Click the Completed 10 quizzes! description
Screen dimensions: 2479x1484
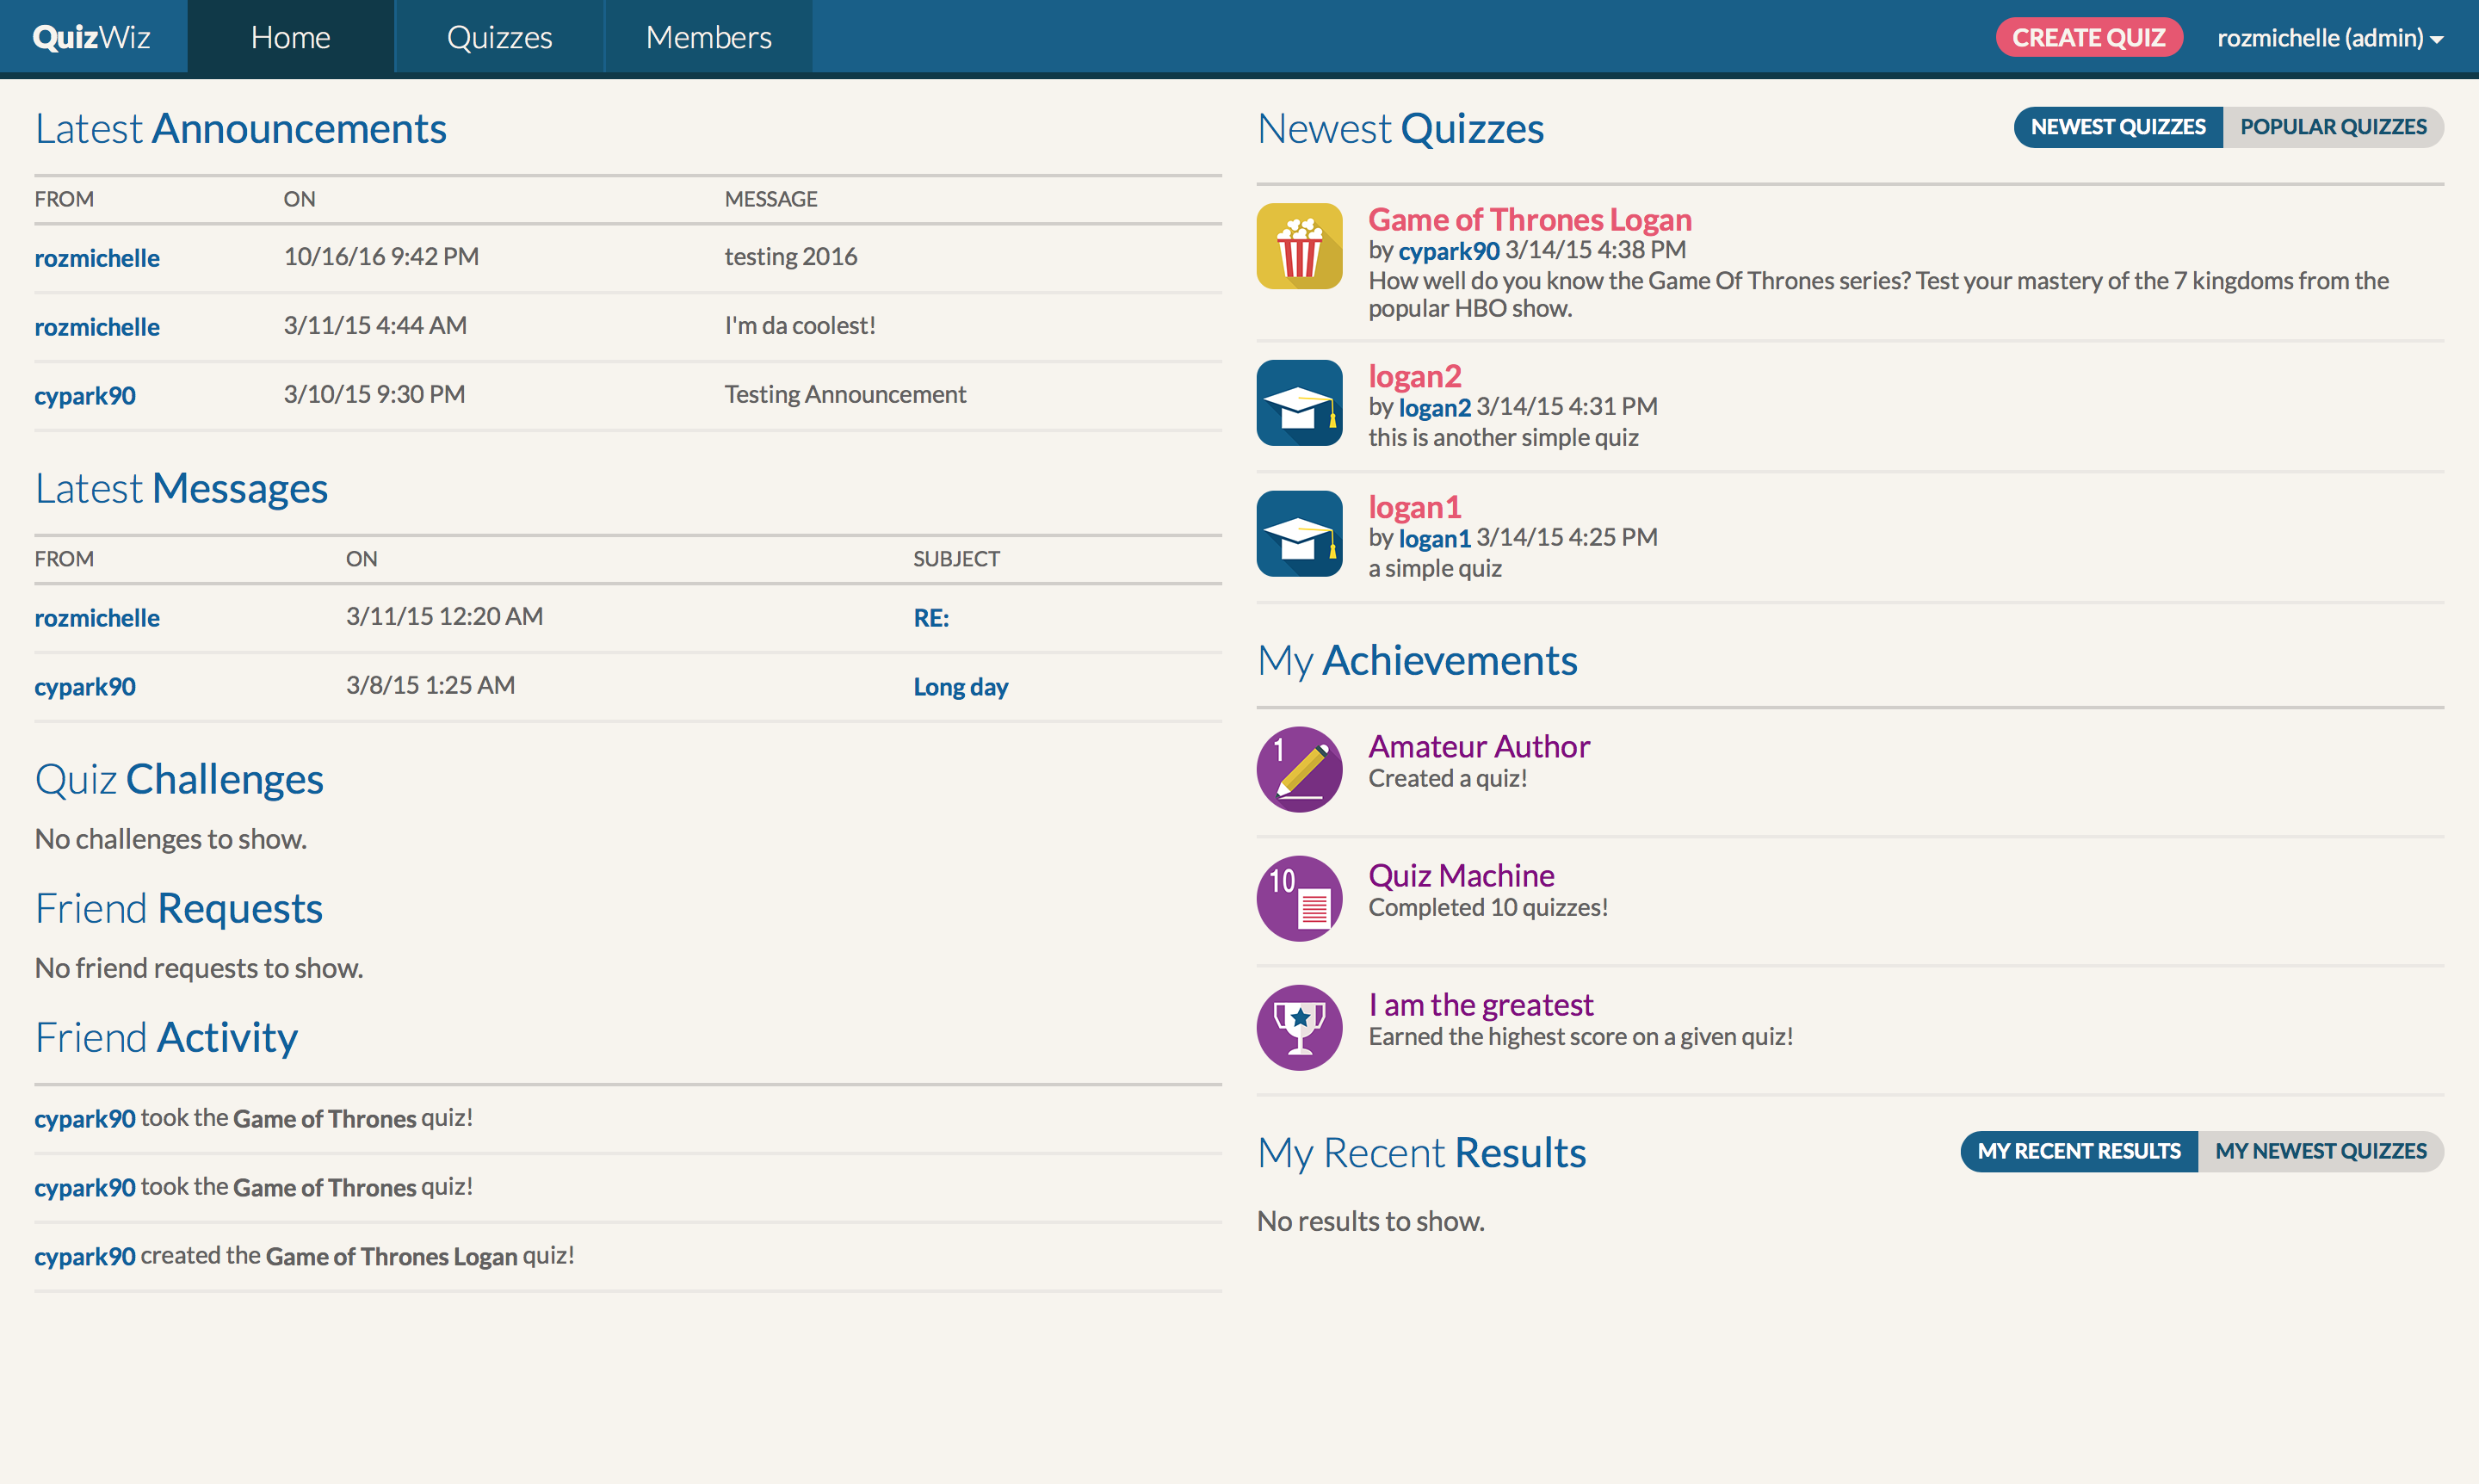click(1487, 908)
